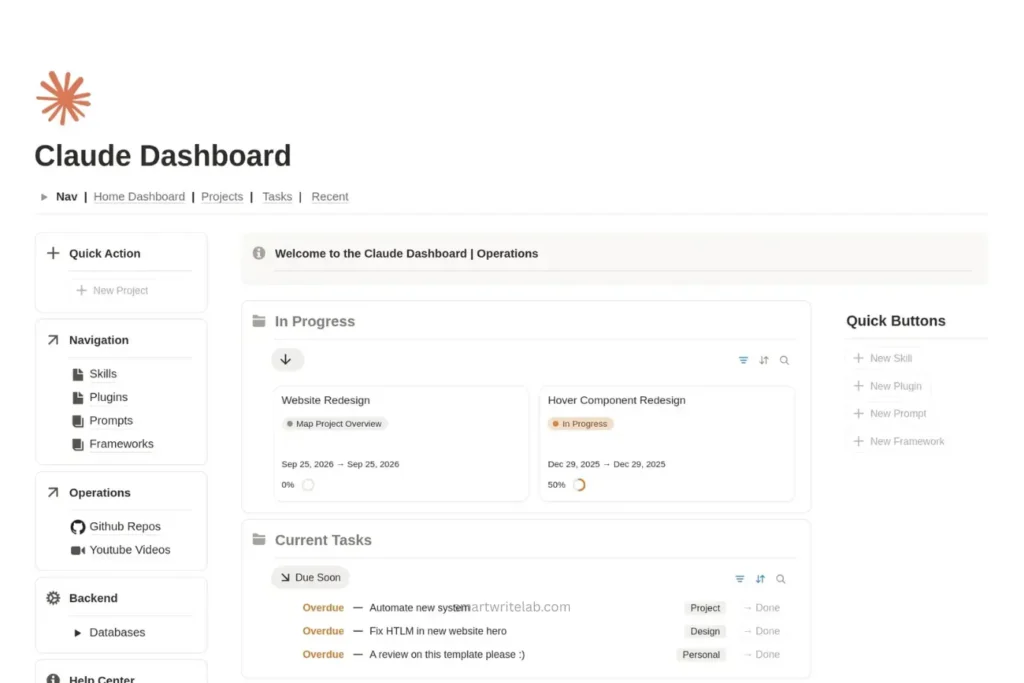Screen dimensions: 1024x683
Task: Click the orange Claude starburst page icon
Action: click(63, 98)
